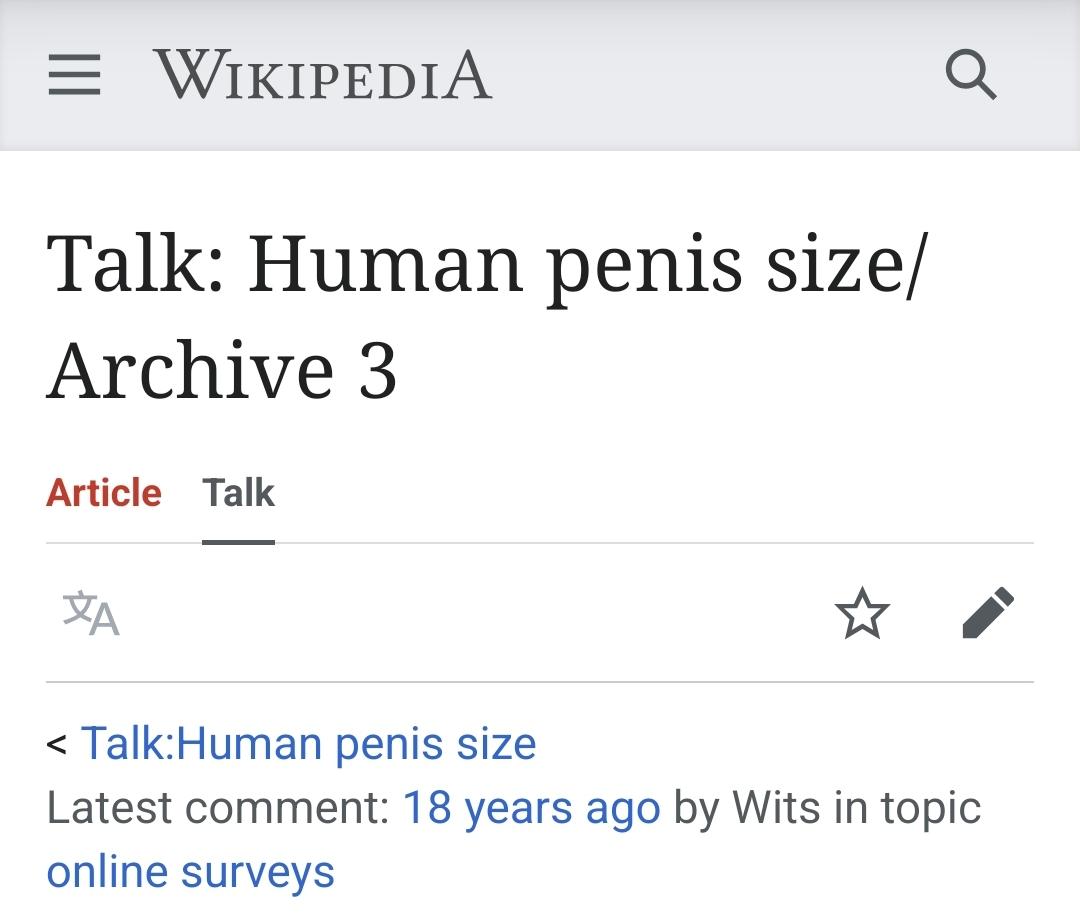Click the word "by" after the timestamp link
This screenshot has height=908, width=1080.
[696, 808]
